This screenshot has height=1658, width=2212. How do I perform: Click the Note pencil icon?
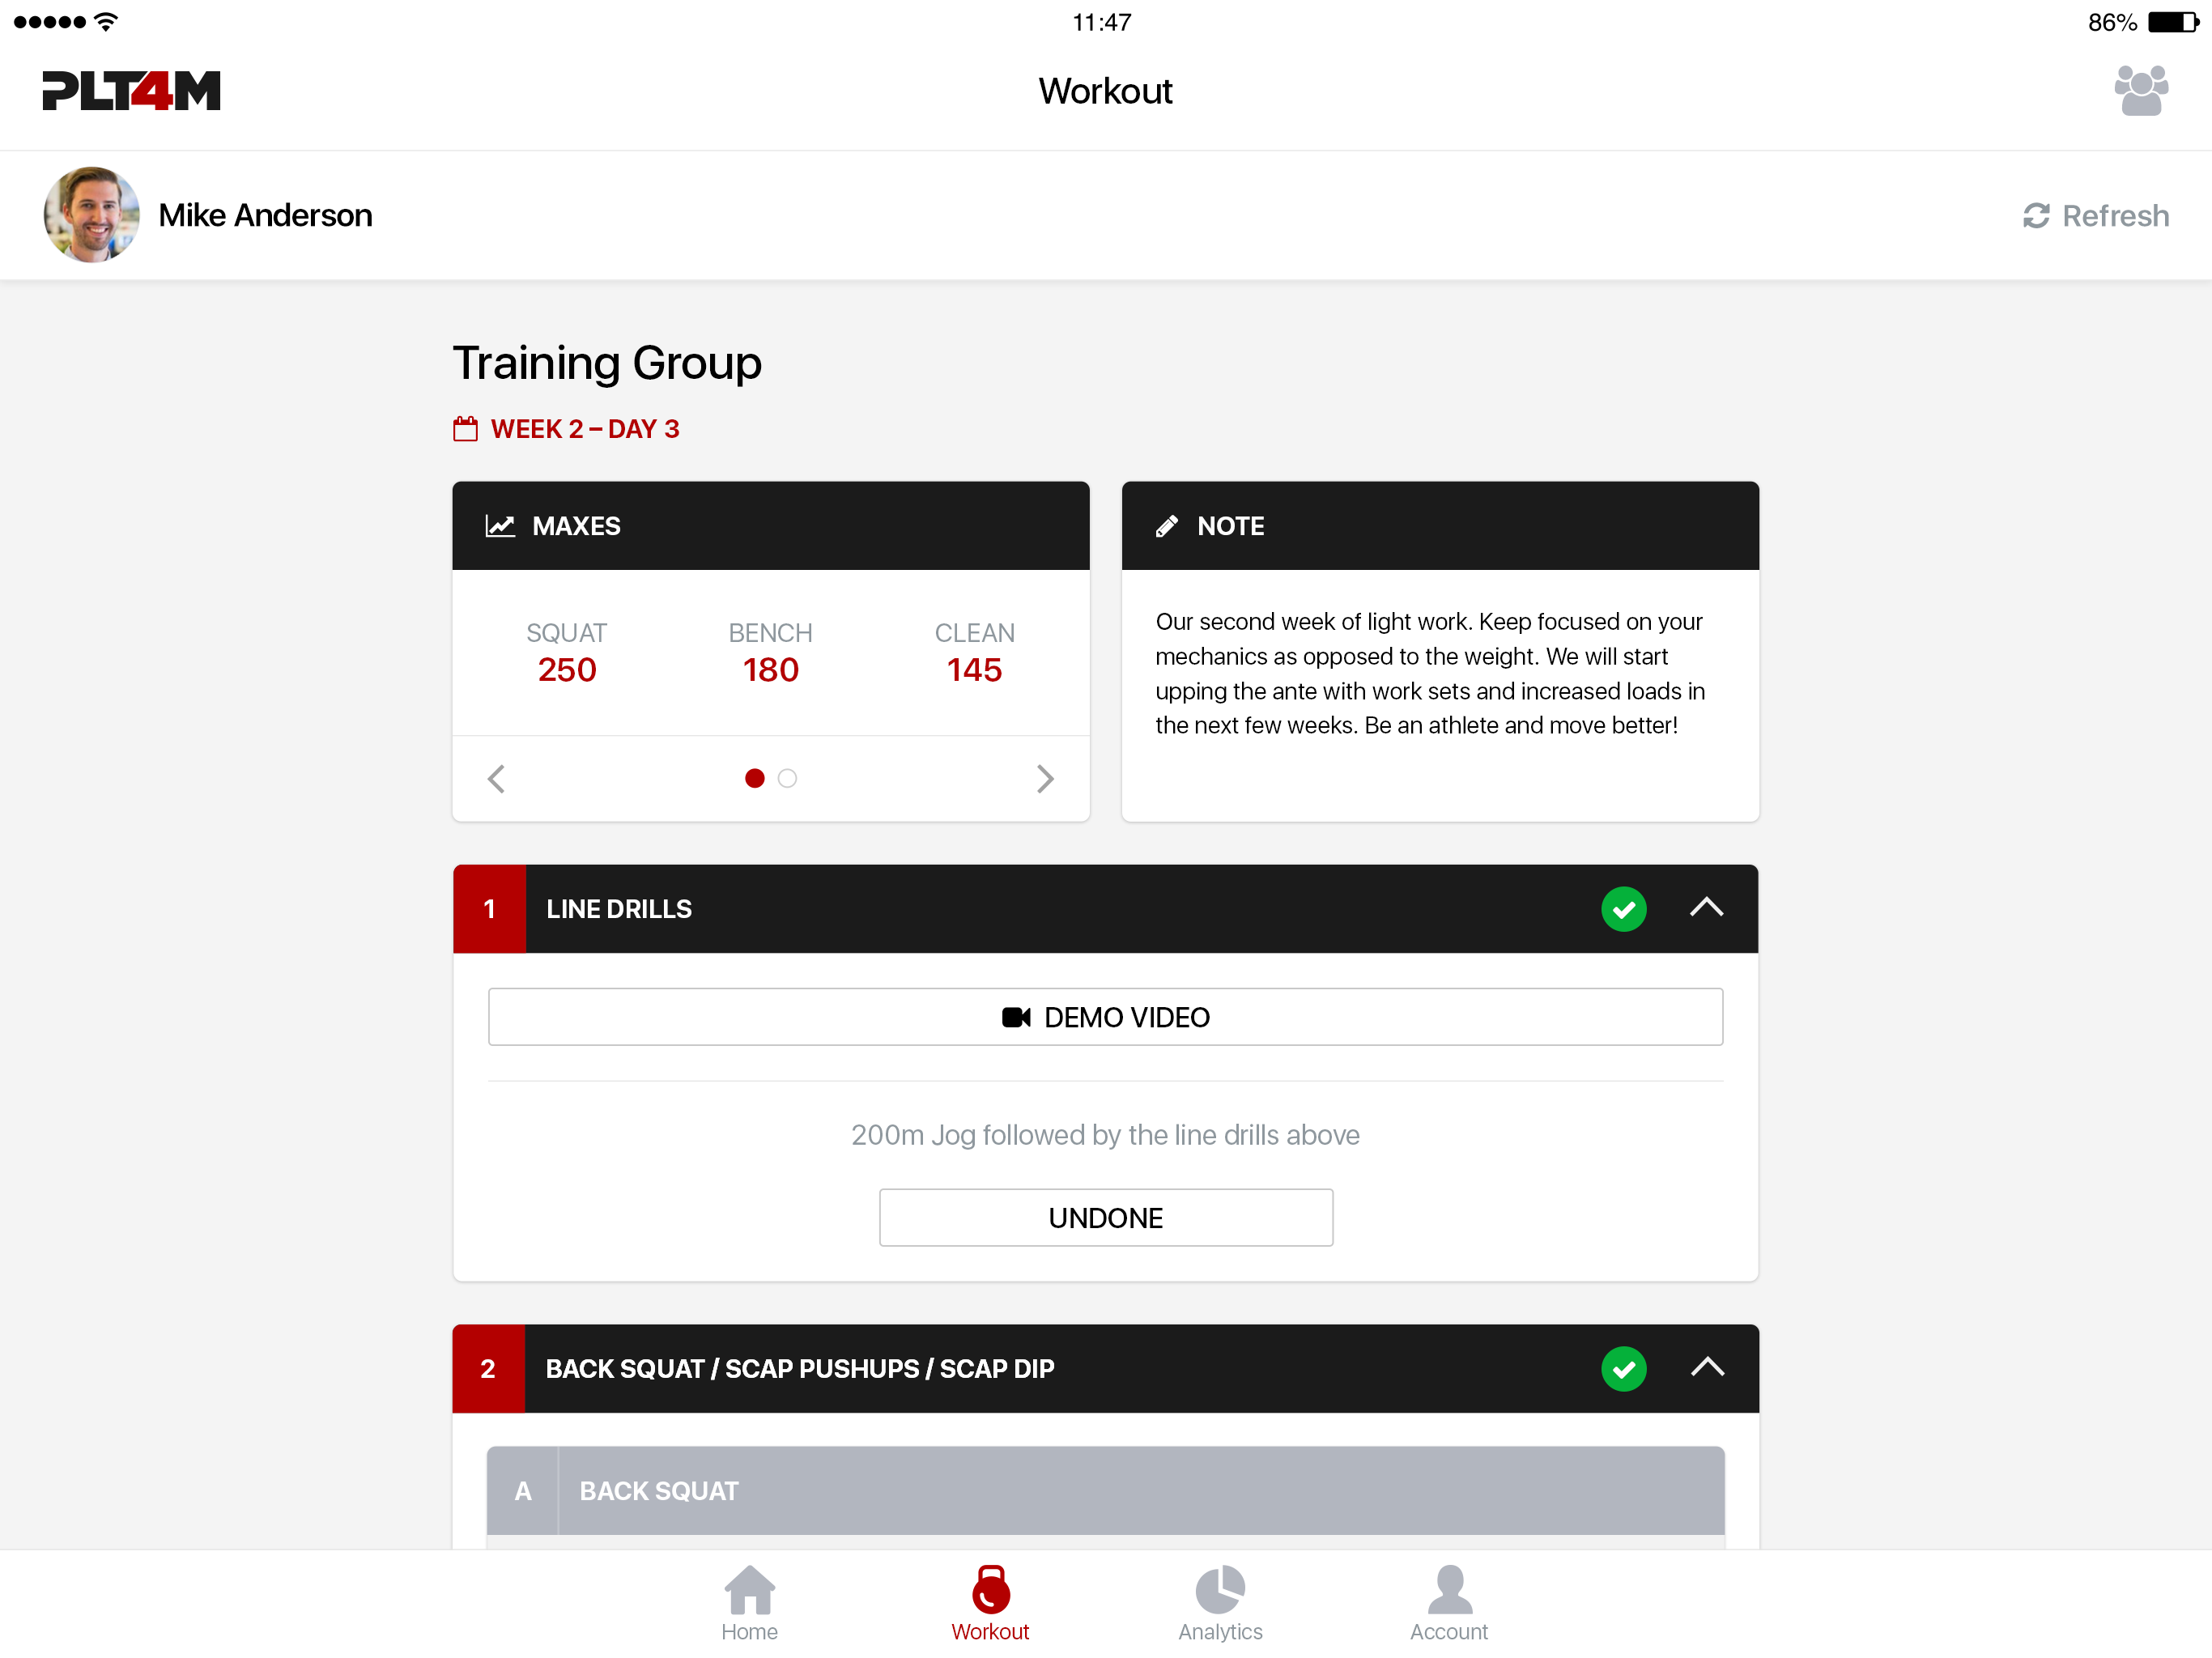tap(1166, 526)
